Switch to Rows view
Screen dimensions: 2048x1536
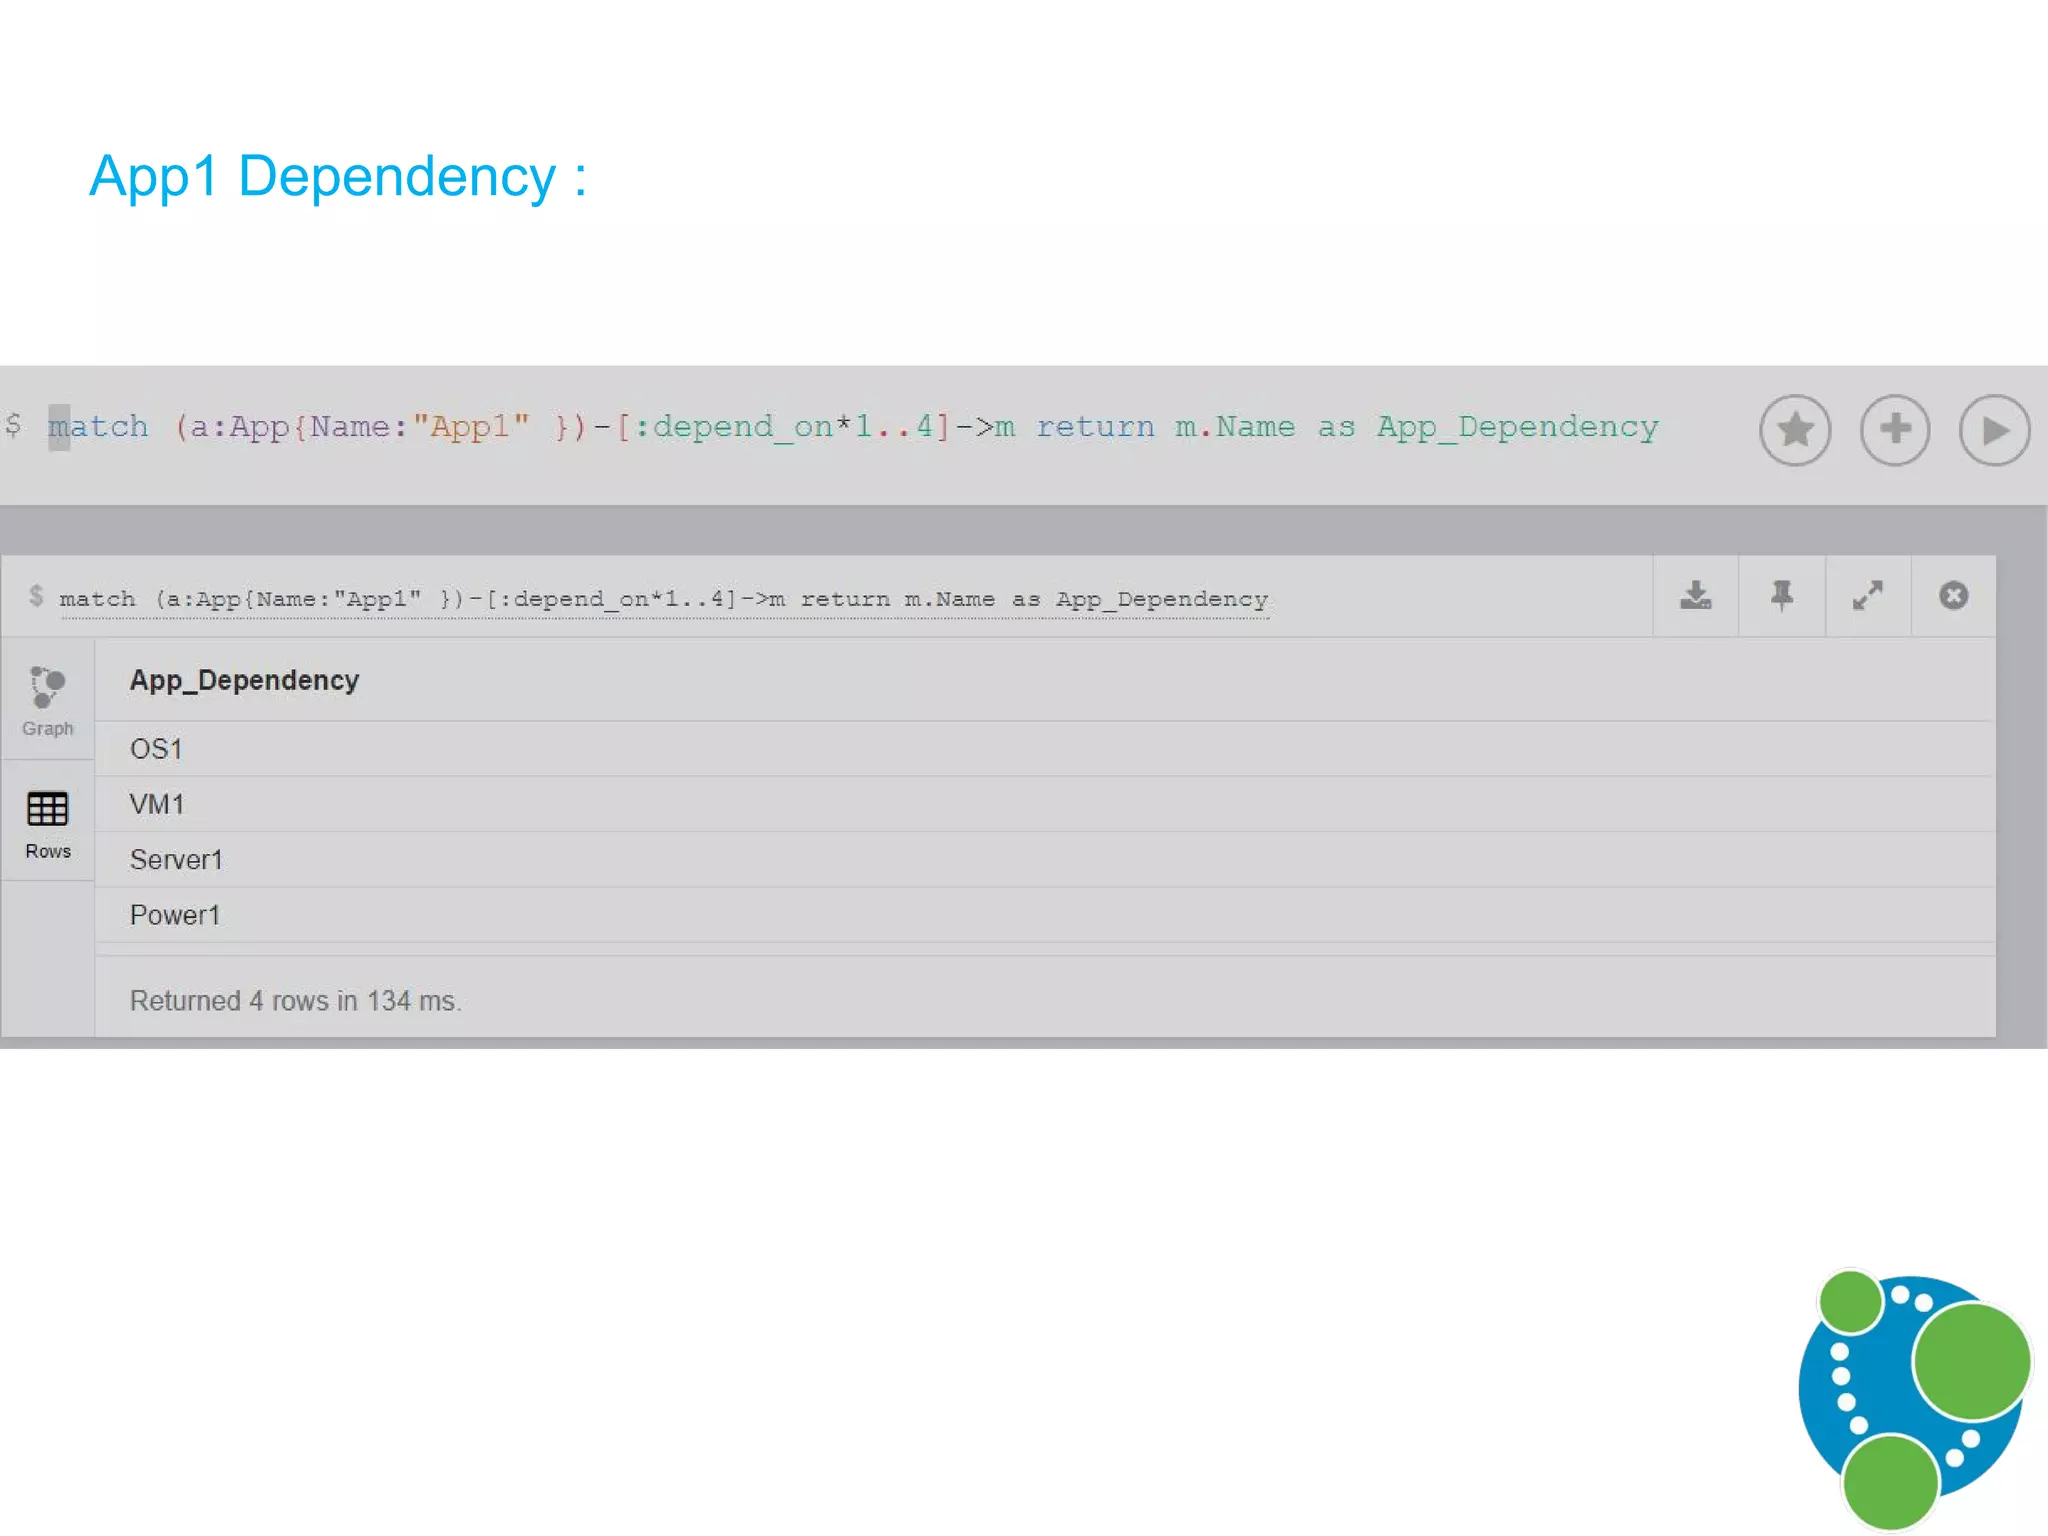(x=48, y=824)
